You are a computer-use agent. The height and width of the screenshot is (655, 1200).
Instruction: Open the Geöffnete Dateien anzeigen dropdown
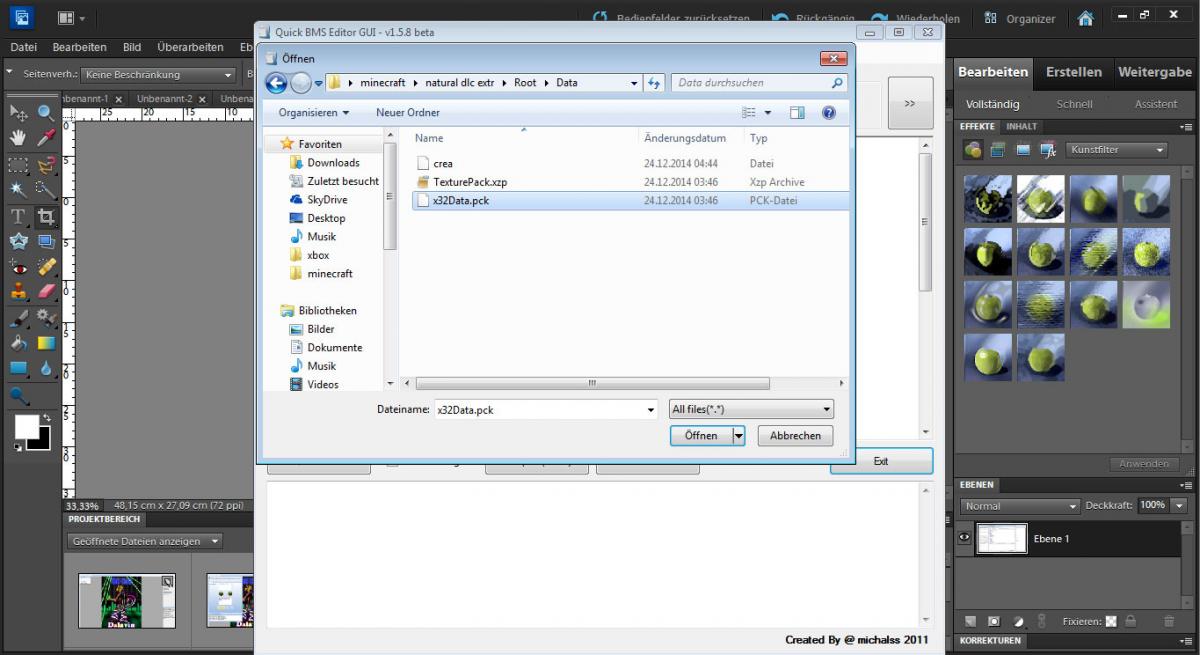click(146, 541)
